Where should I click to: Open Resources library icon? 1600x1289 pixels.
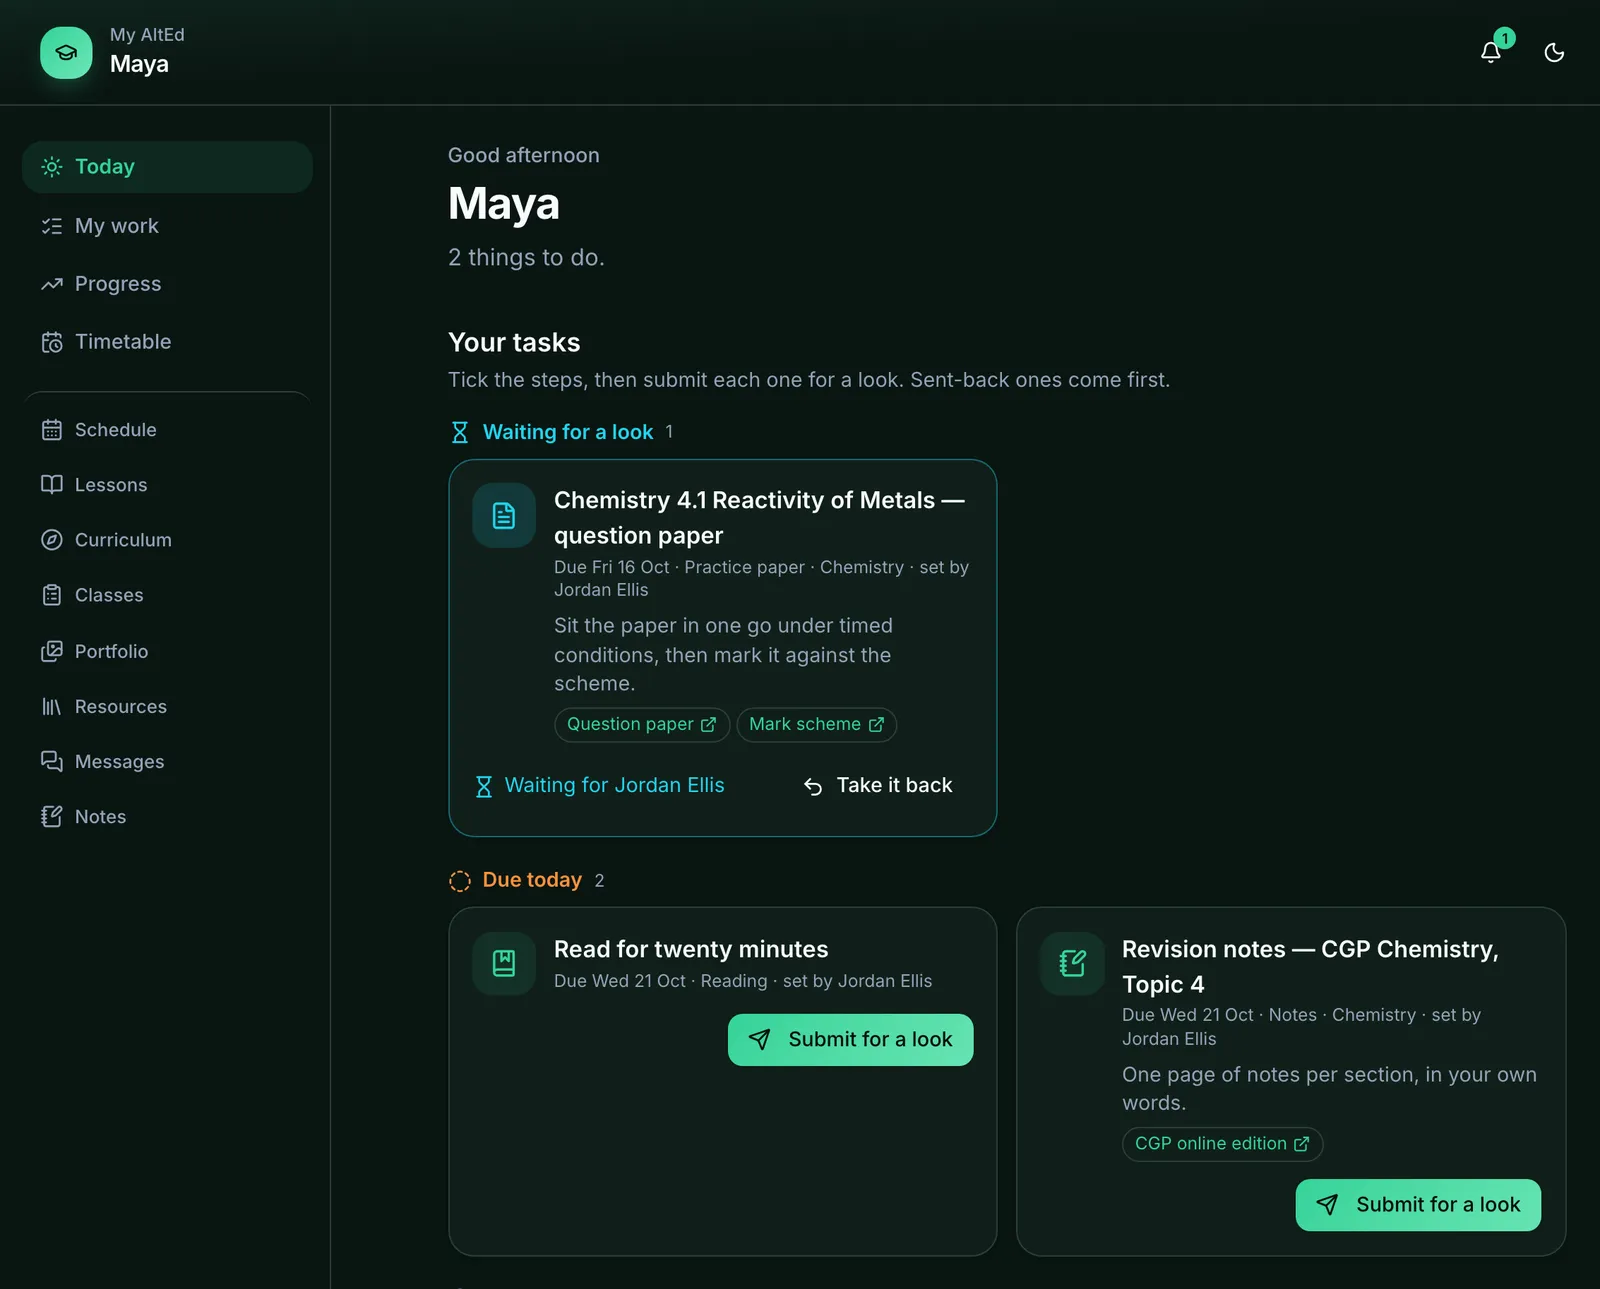pyautogui.click(x=52, y=707)
